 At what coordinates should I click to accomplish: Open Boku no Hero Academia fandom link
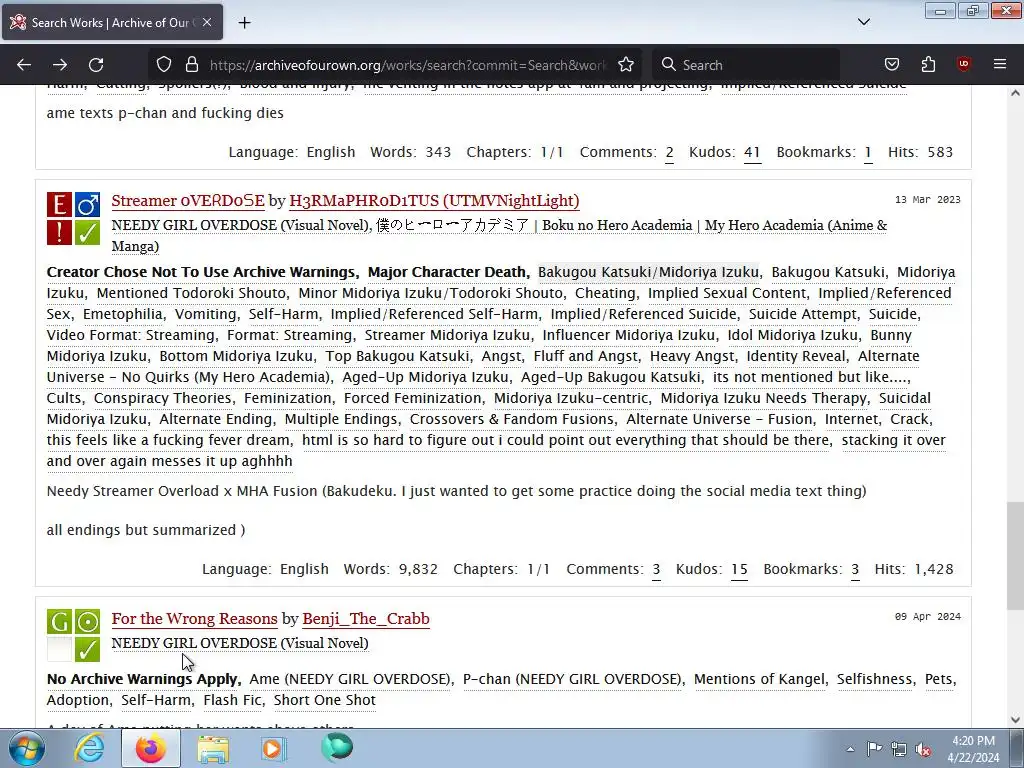[x=632, y=225]
